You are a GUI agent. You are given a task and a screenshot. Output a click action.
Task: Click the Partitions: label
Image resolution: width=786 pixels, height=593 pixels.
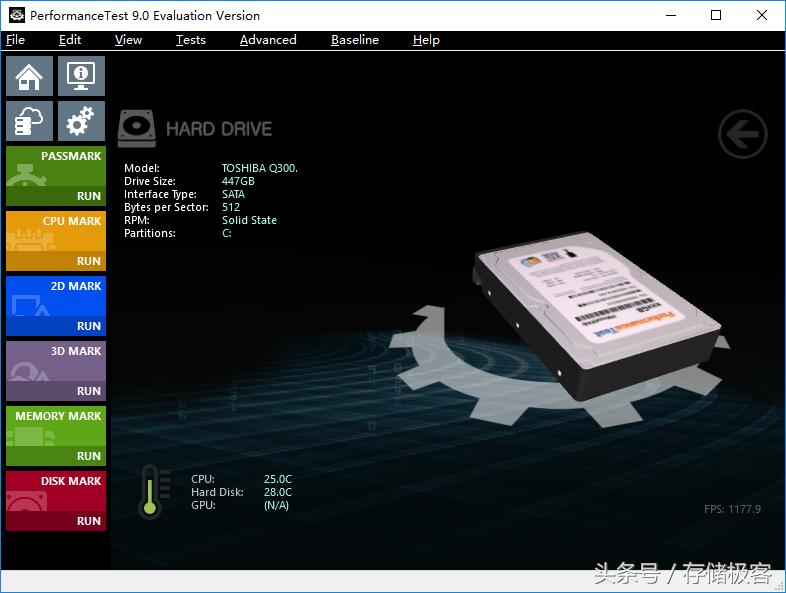(x=150, y=234)
